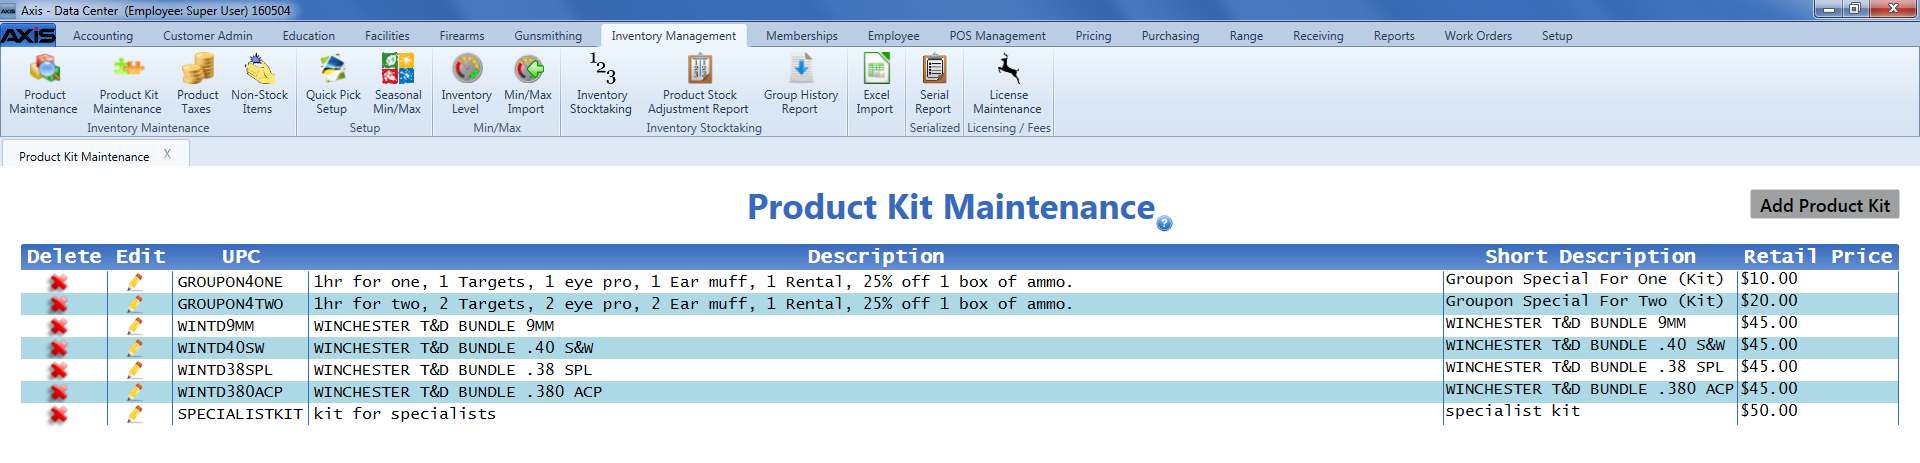Delete the WINTD38SPL kit
The height and width of the screenshot is (463, 1920).
[x=59, y=370]
